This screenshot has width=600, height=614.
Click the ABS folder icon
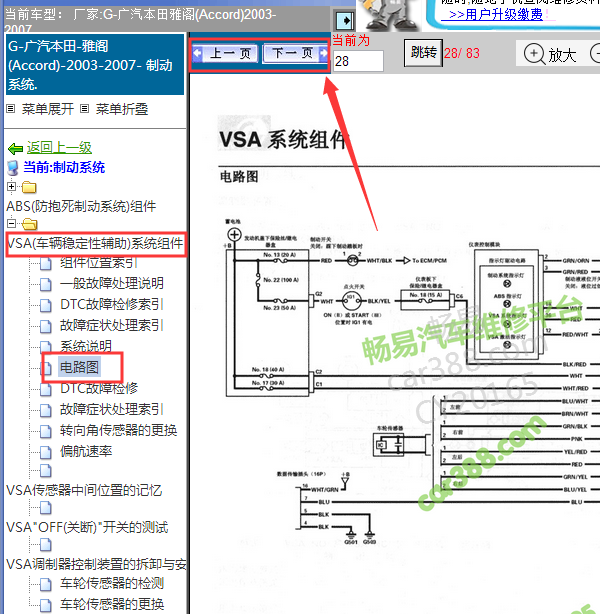(29, 188)
